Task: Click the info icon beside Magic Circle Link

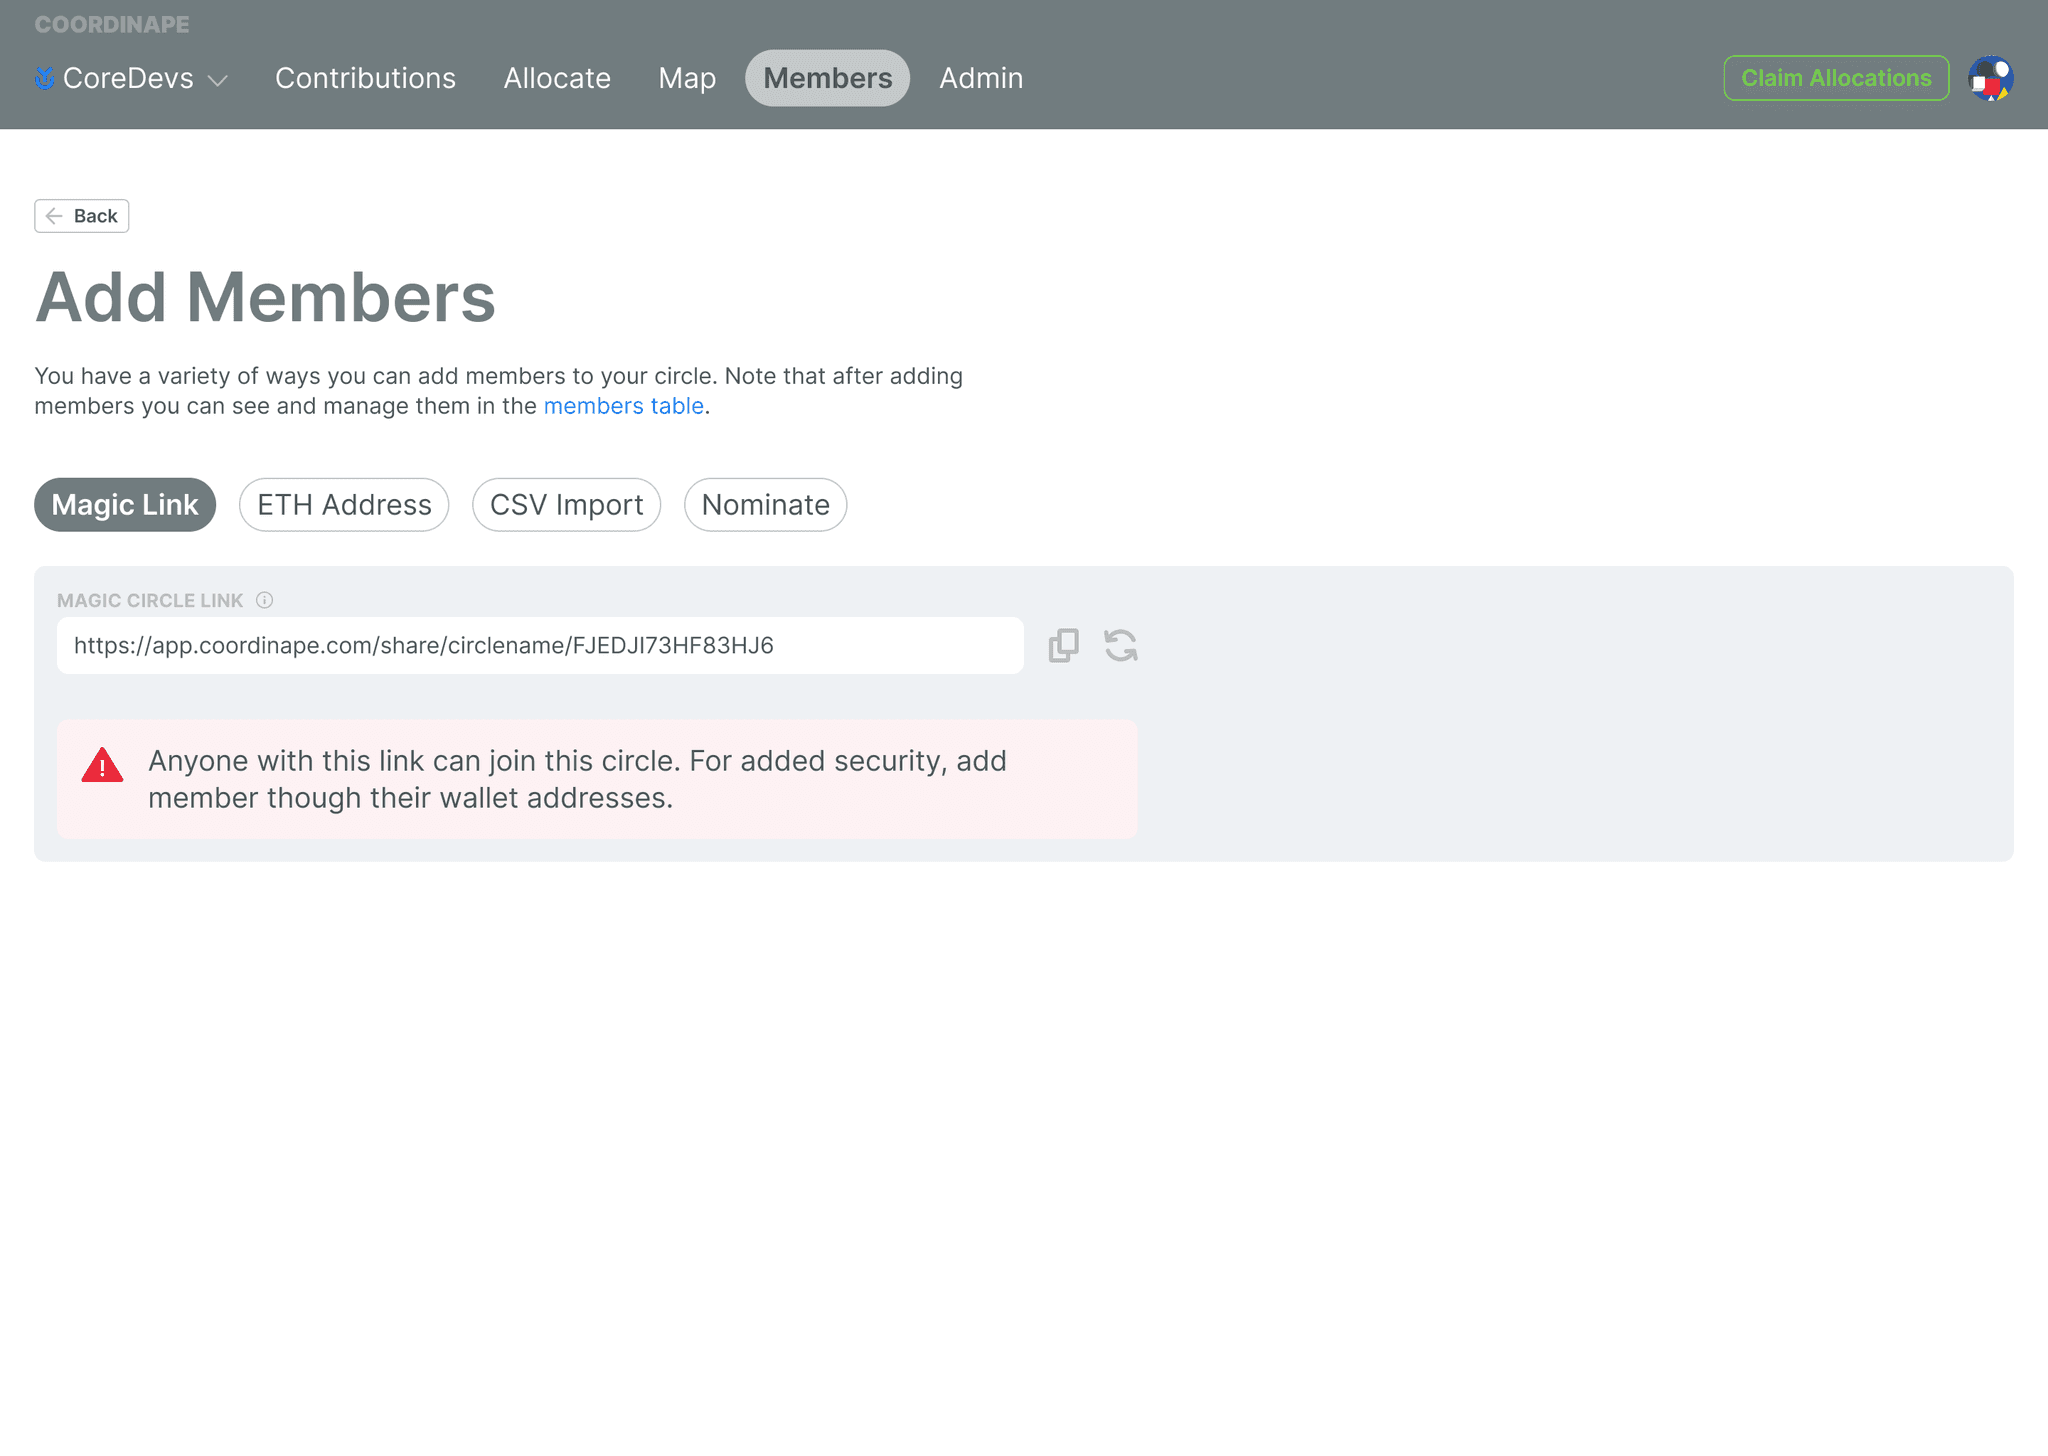Action: tap(264, 600)
